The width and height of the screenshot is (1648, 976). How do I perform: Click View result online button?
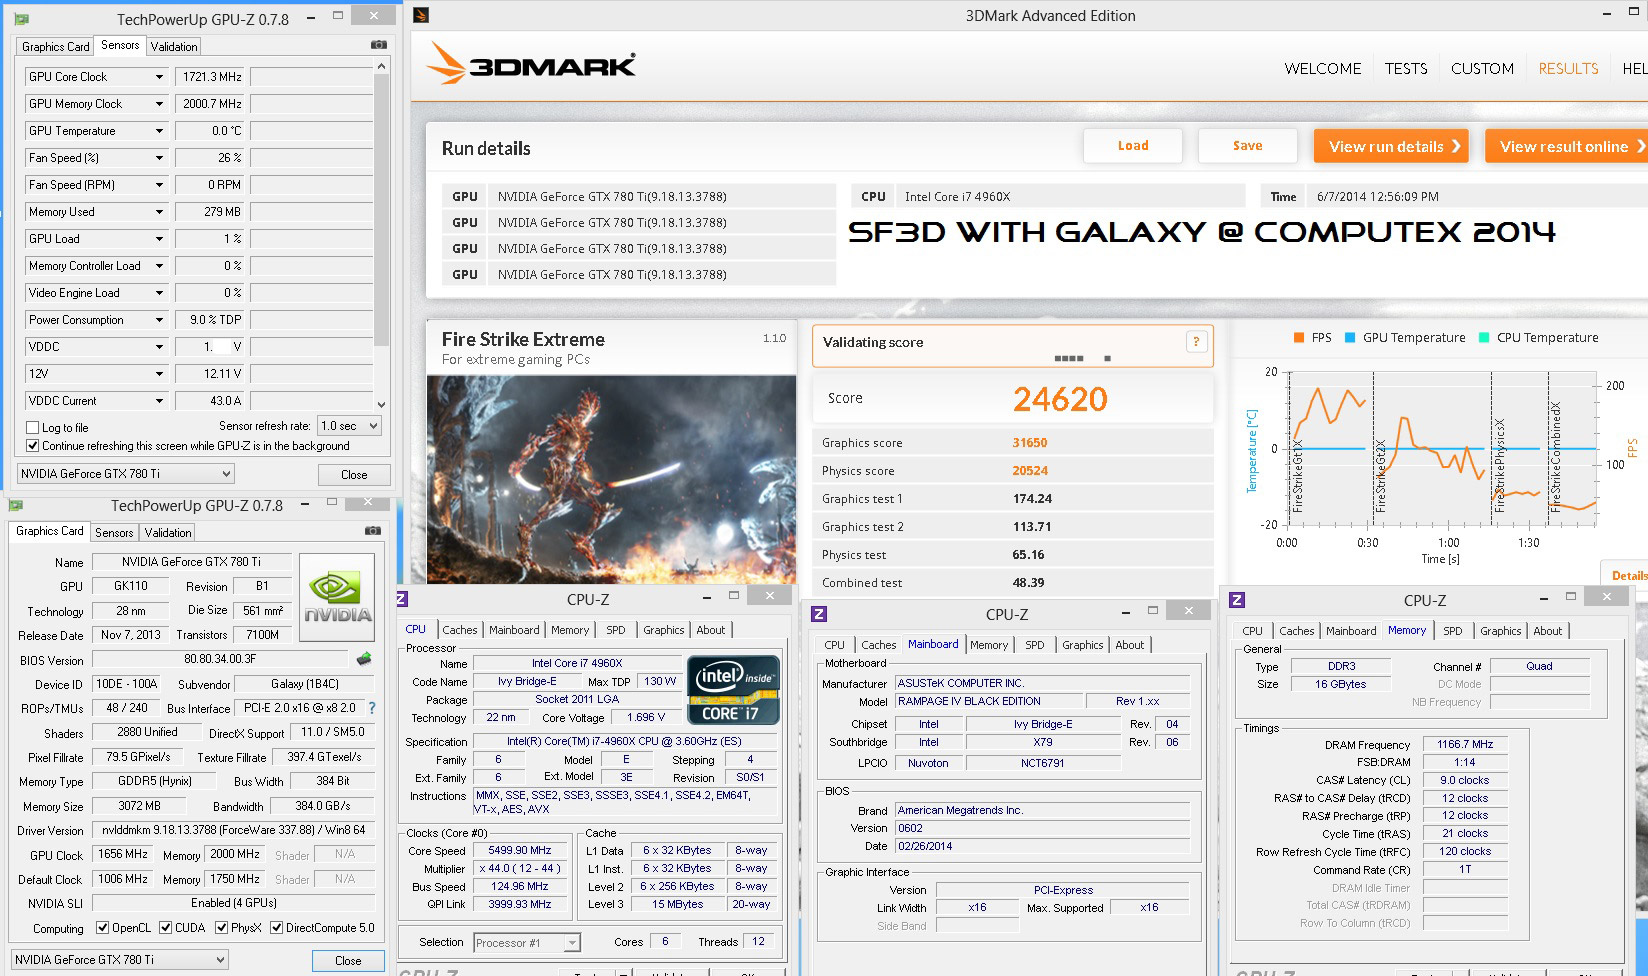coord(1567,146)
